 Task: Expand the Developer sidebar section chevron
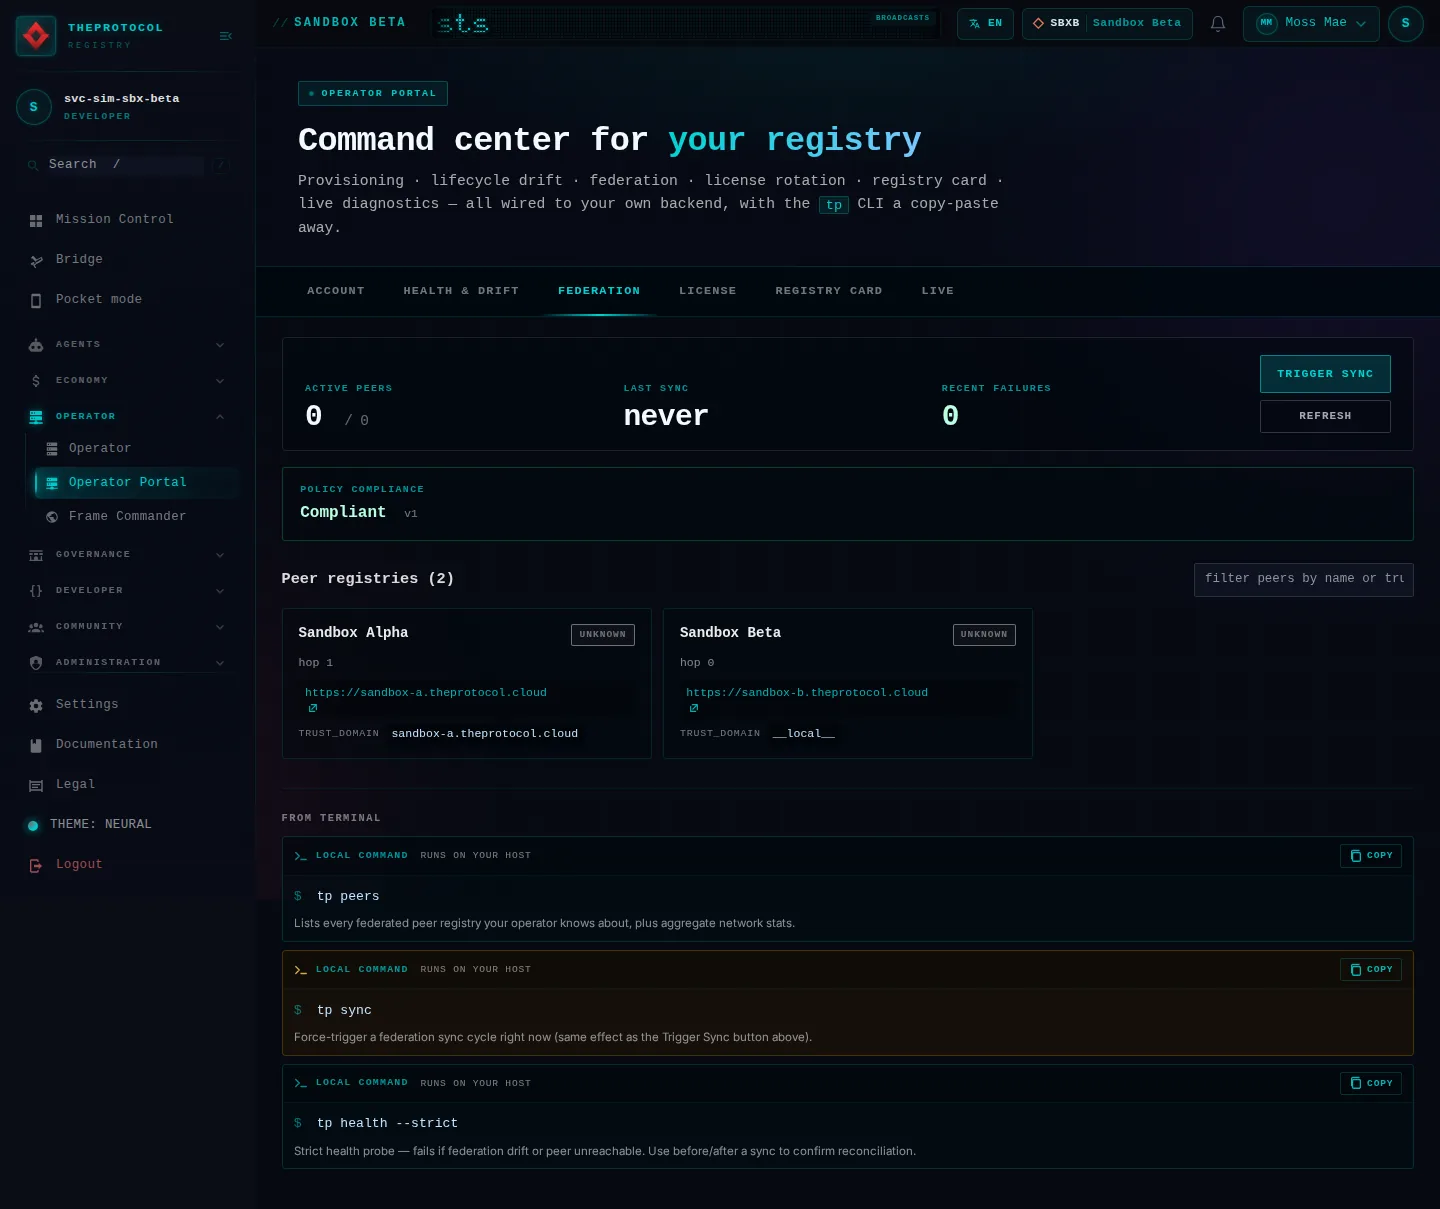click(220, 591)
